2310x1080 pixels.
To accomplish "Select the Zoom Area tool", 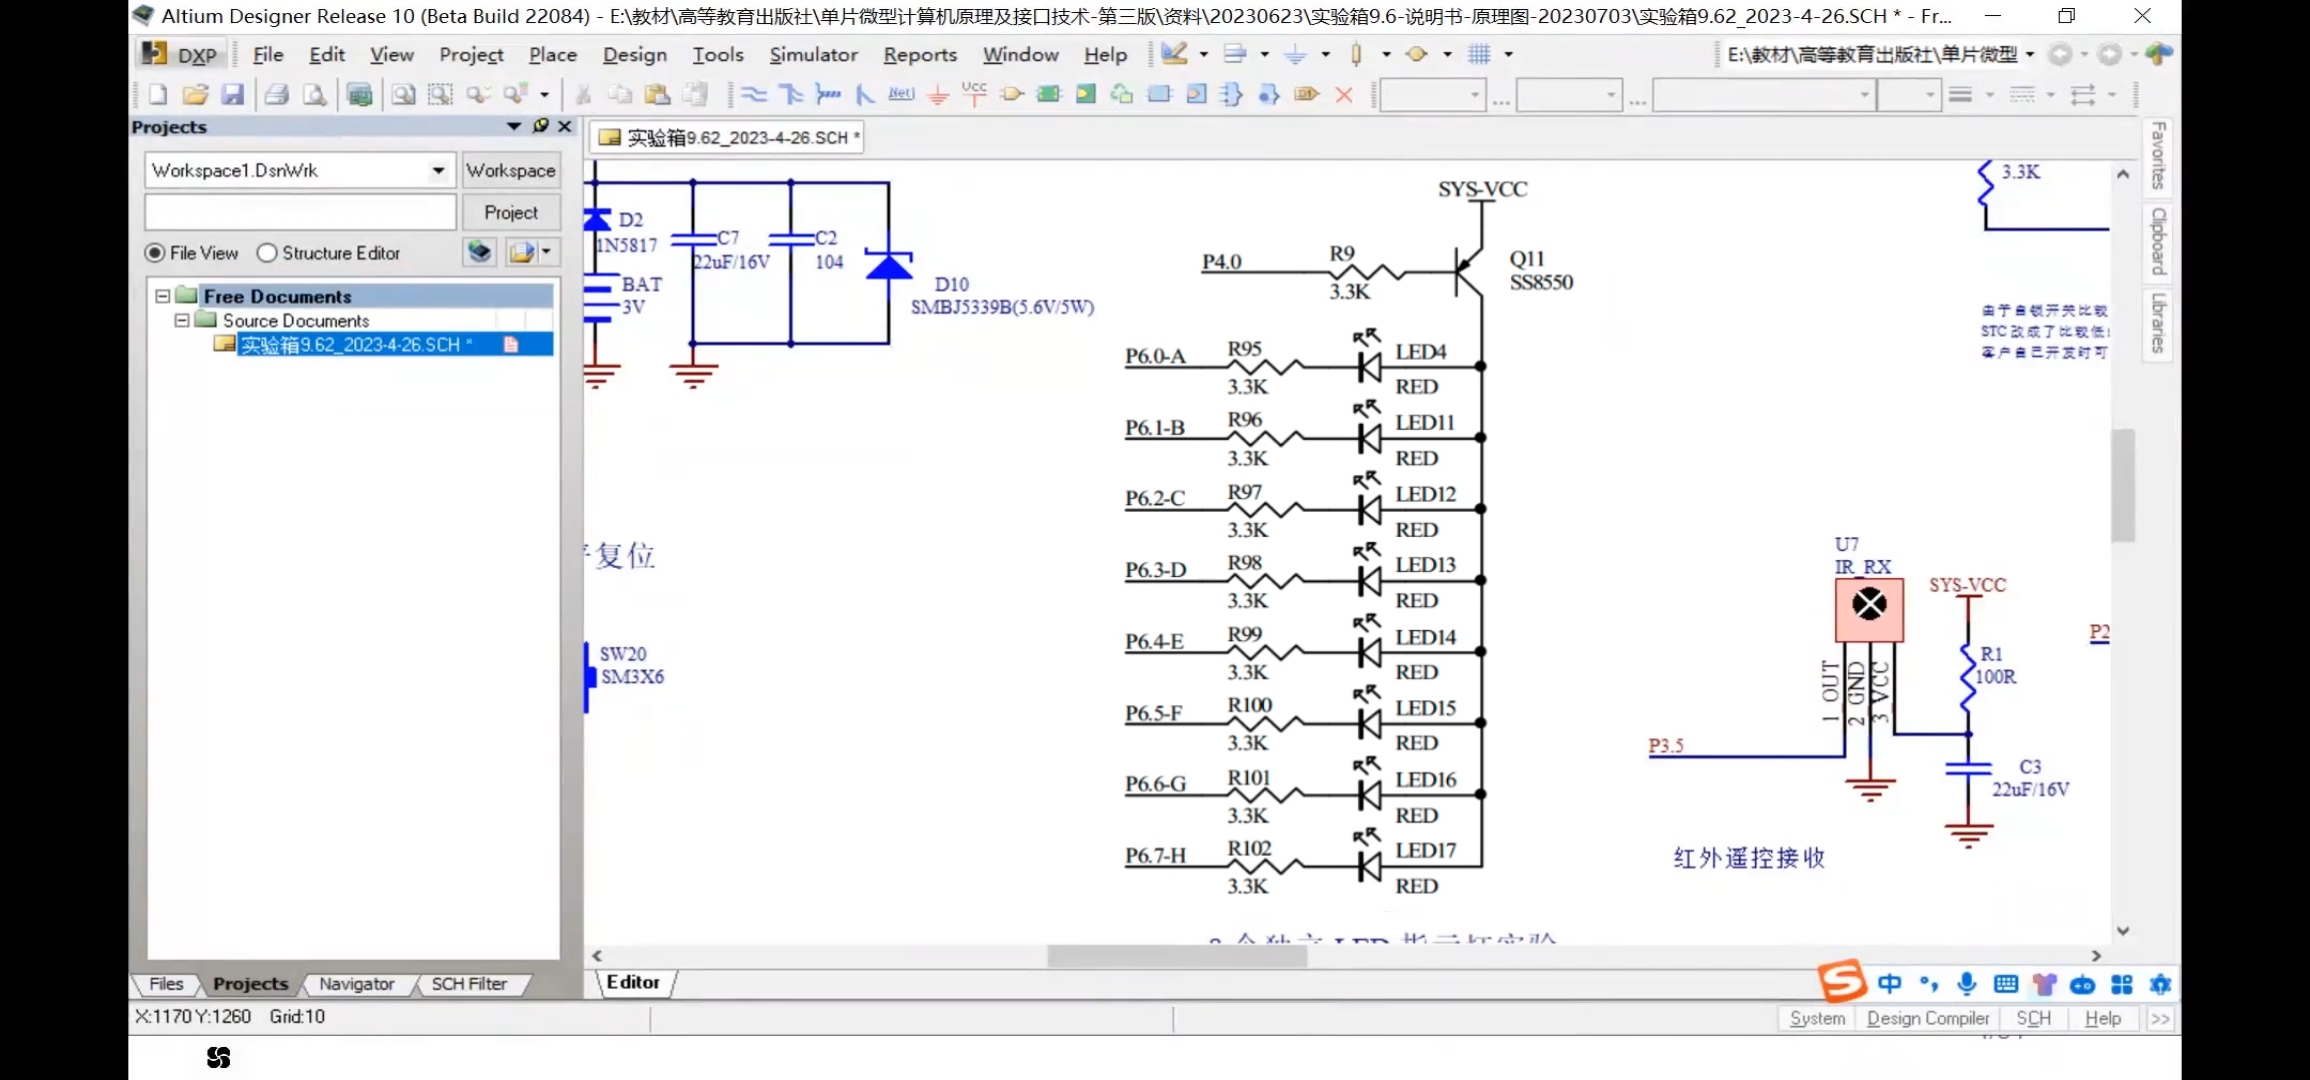I will tap(440, 95).
